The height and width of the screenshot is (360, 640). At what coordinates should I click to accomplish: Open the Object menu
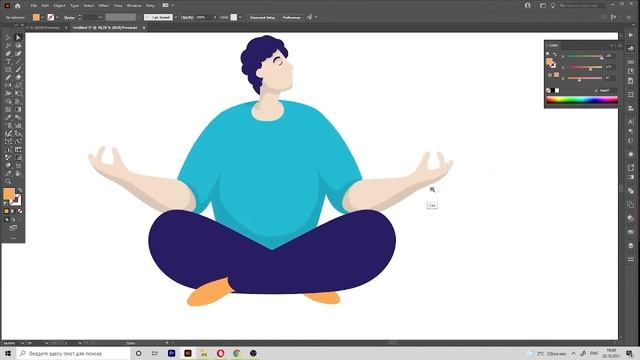pyautogui.click(x=60, y=6)
